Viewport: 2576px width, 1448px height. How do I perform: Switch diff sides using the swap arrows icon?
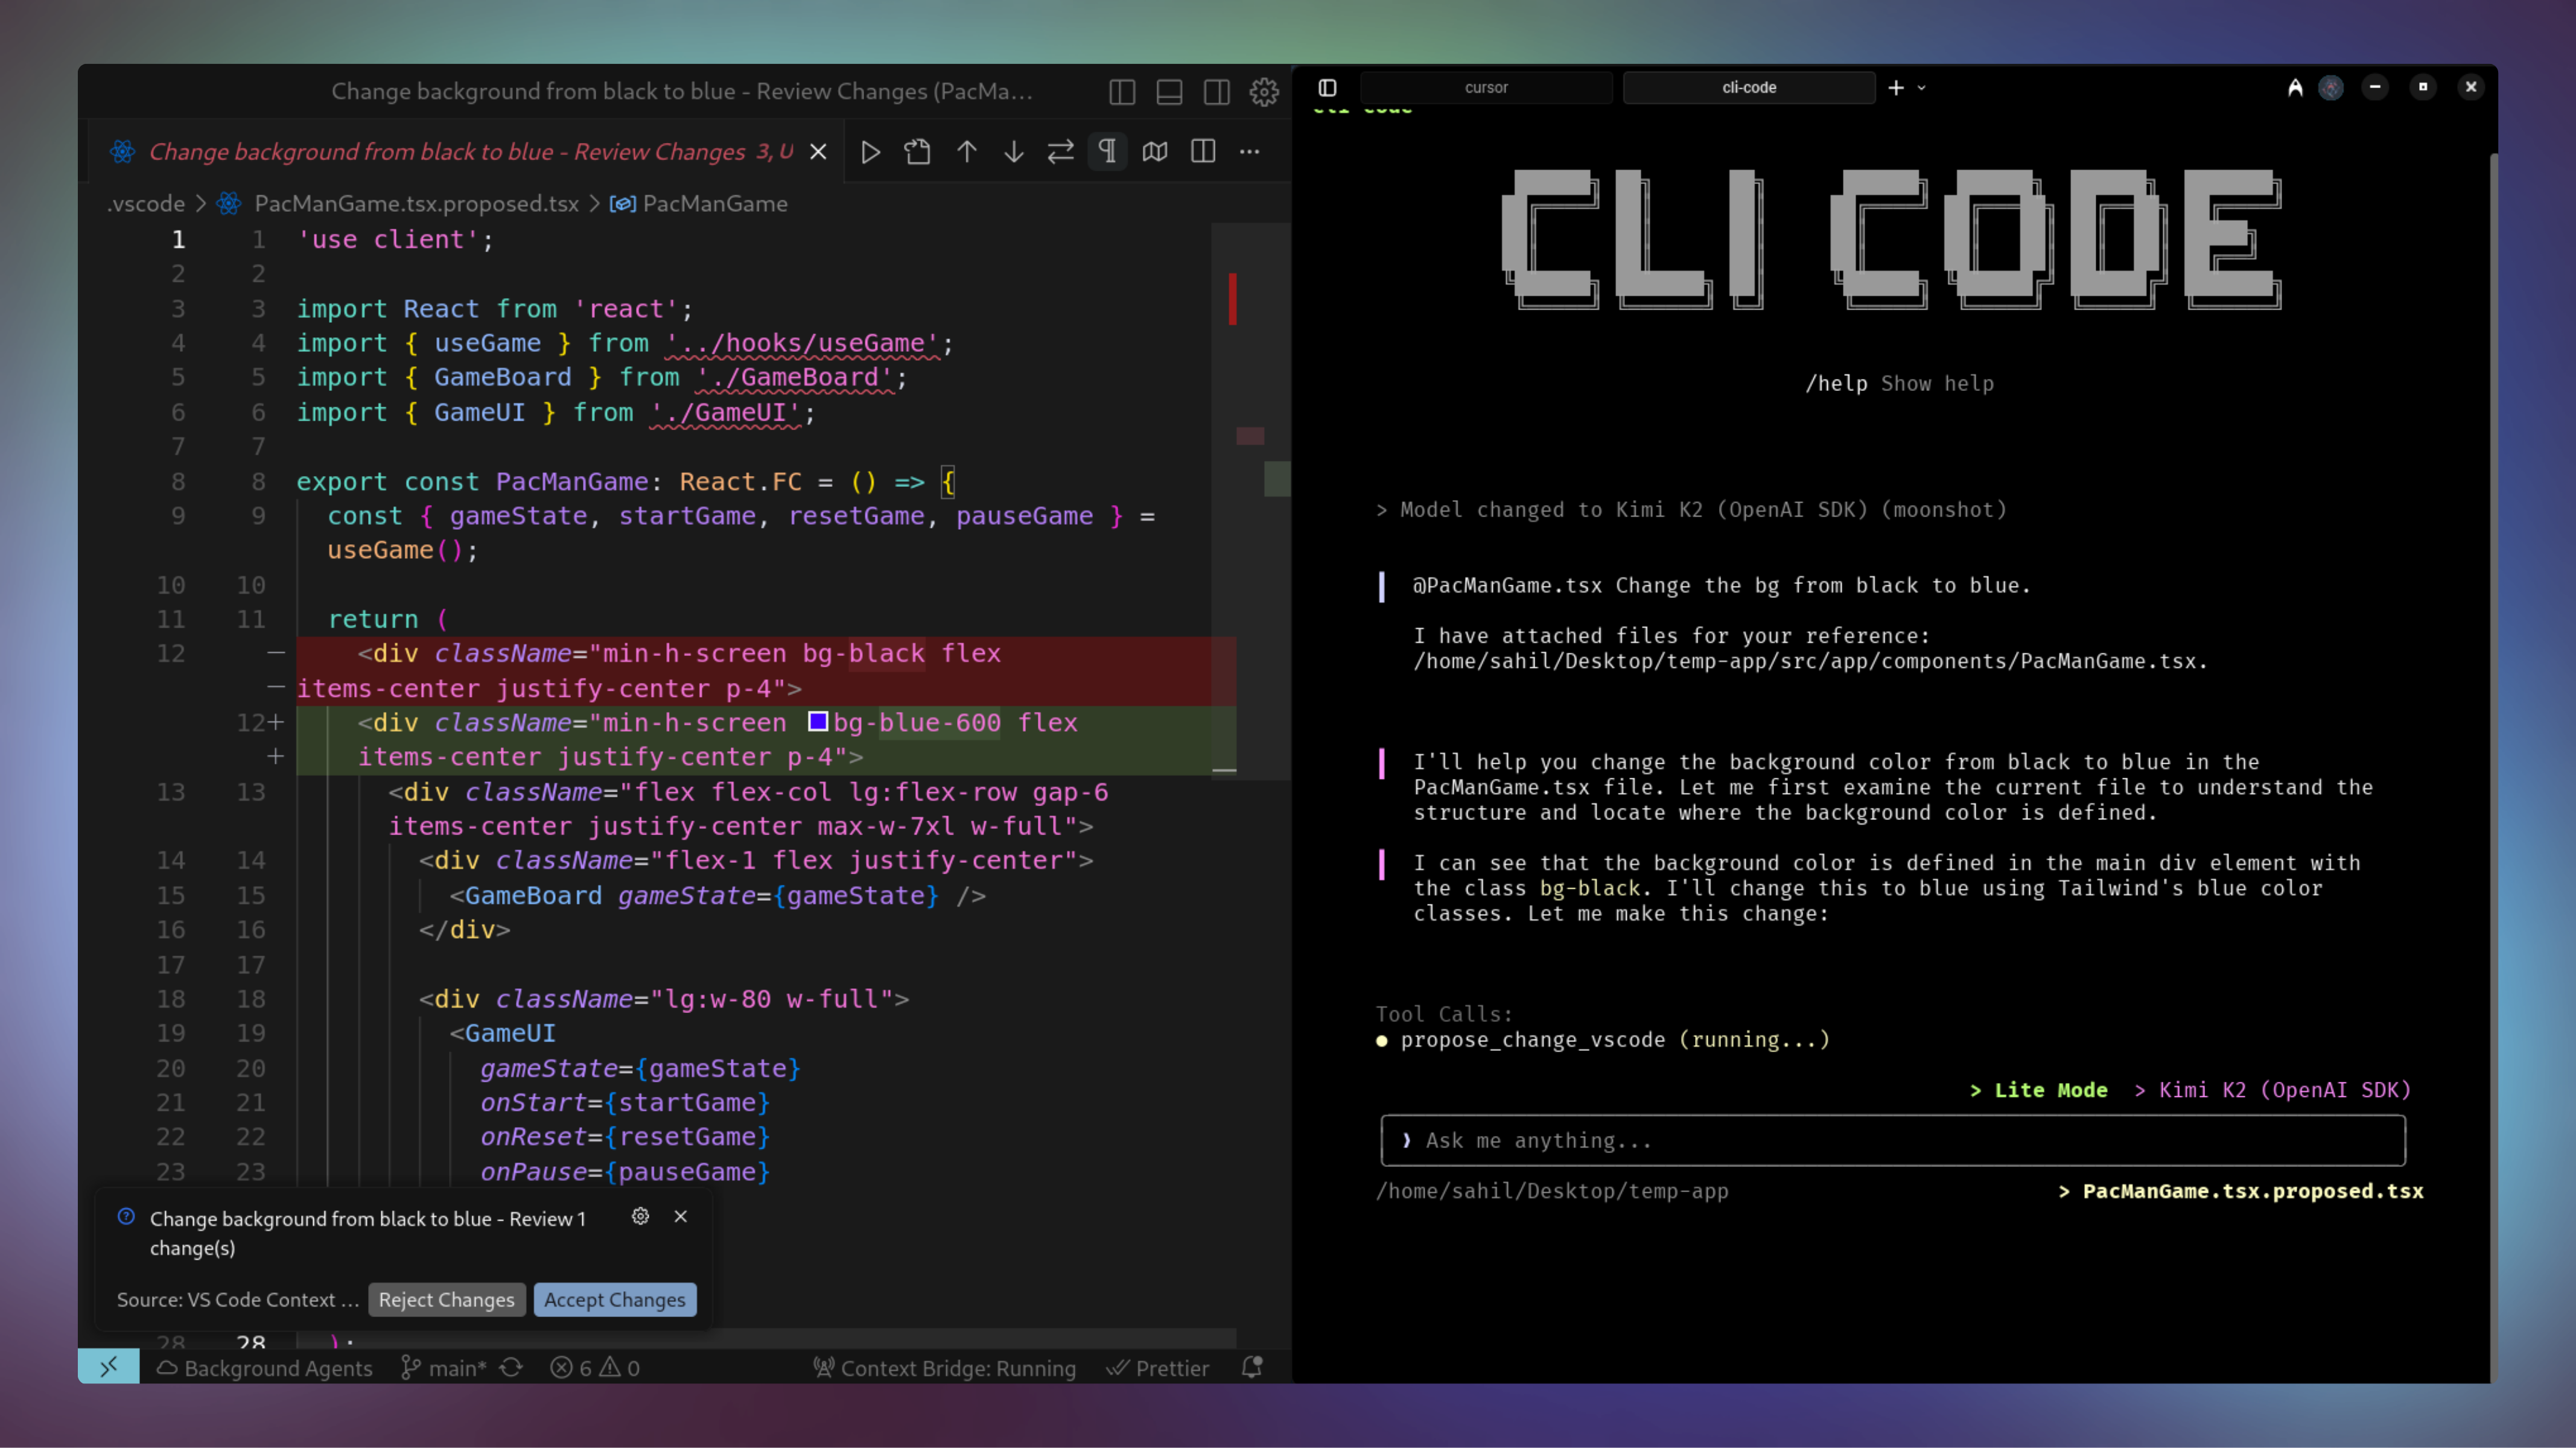tap(1060, 151)
